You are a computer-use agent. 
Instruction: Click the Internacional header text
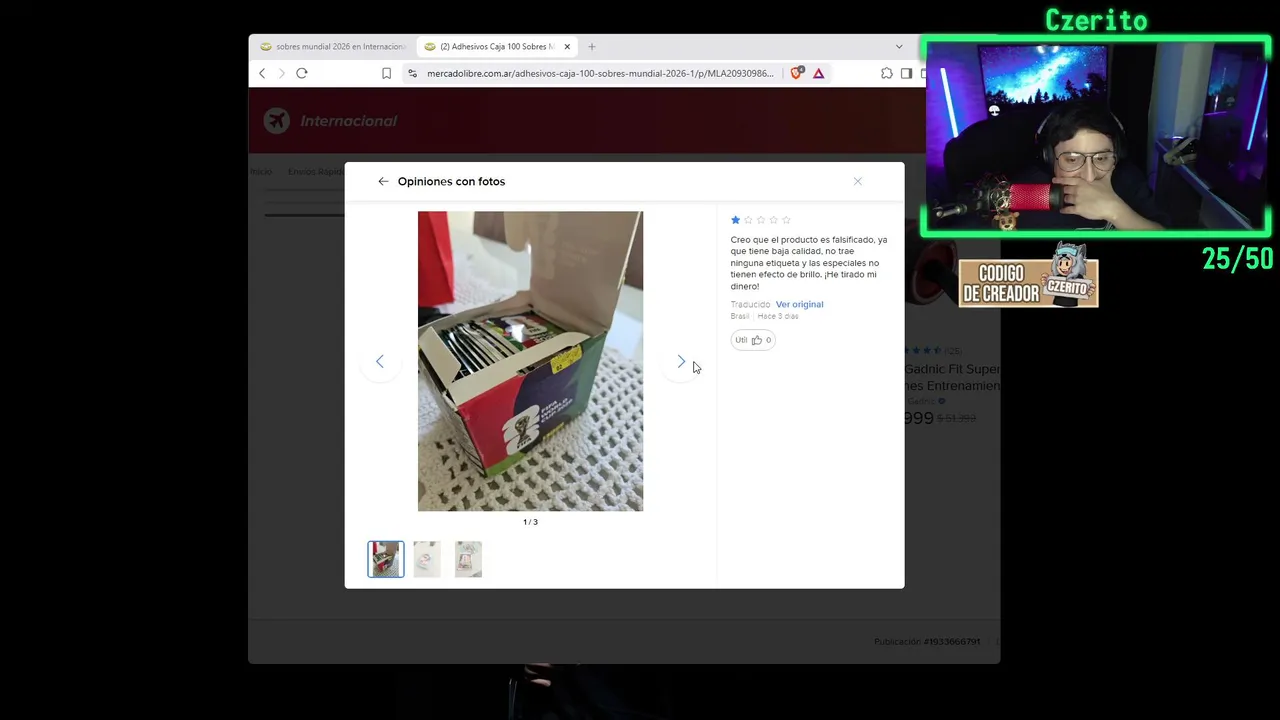click(x=349, y=121)
